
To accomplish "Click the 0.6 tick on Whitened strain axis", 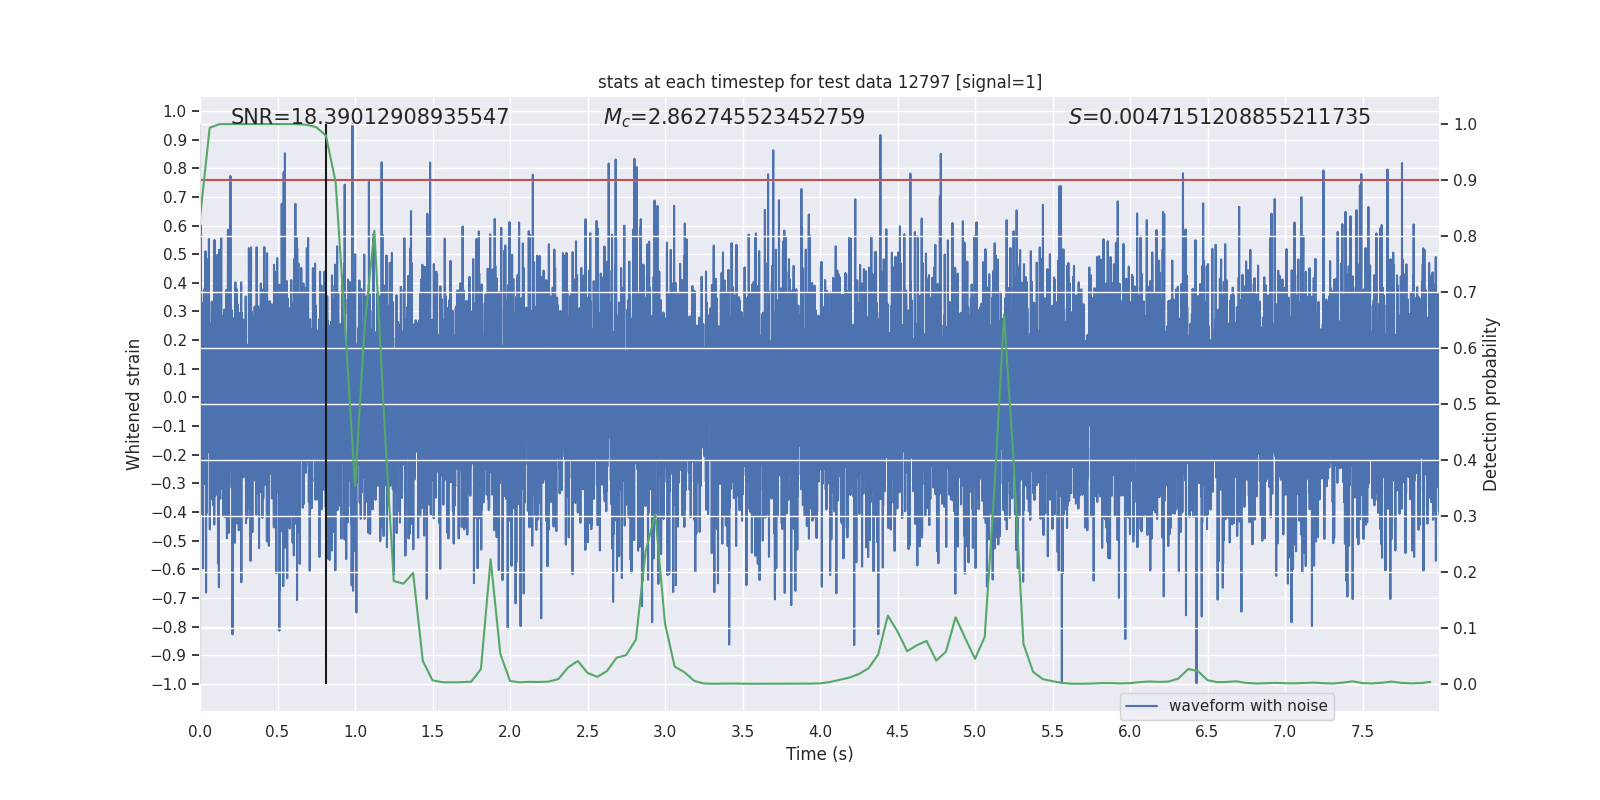I will [x=175, y=226].
